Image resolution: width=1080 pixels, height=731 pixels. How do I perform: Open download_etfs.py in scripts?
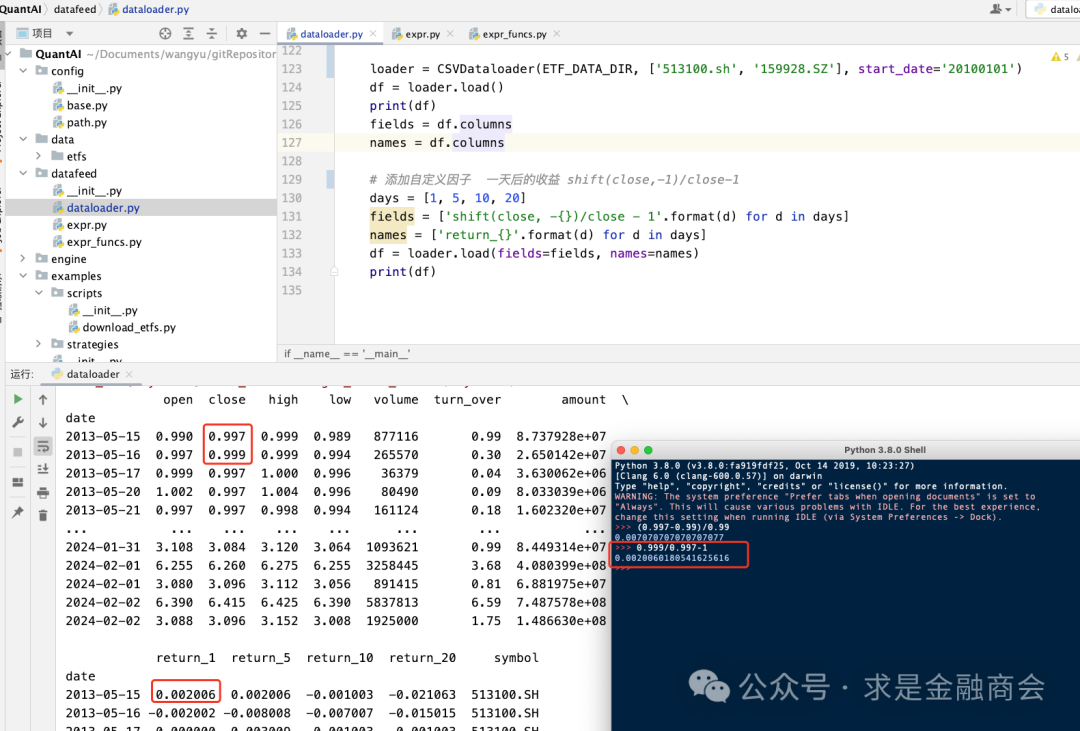(129, 327)
